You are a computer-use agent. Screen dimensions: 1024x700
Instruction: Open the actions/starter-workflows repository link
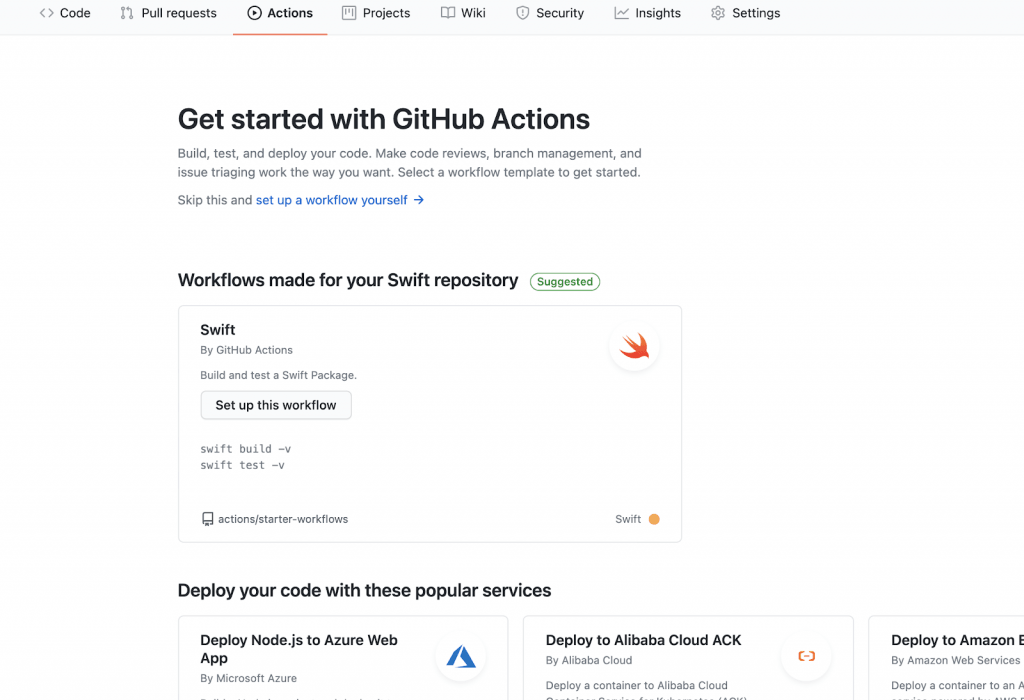tap(283, 519)
